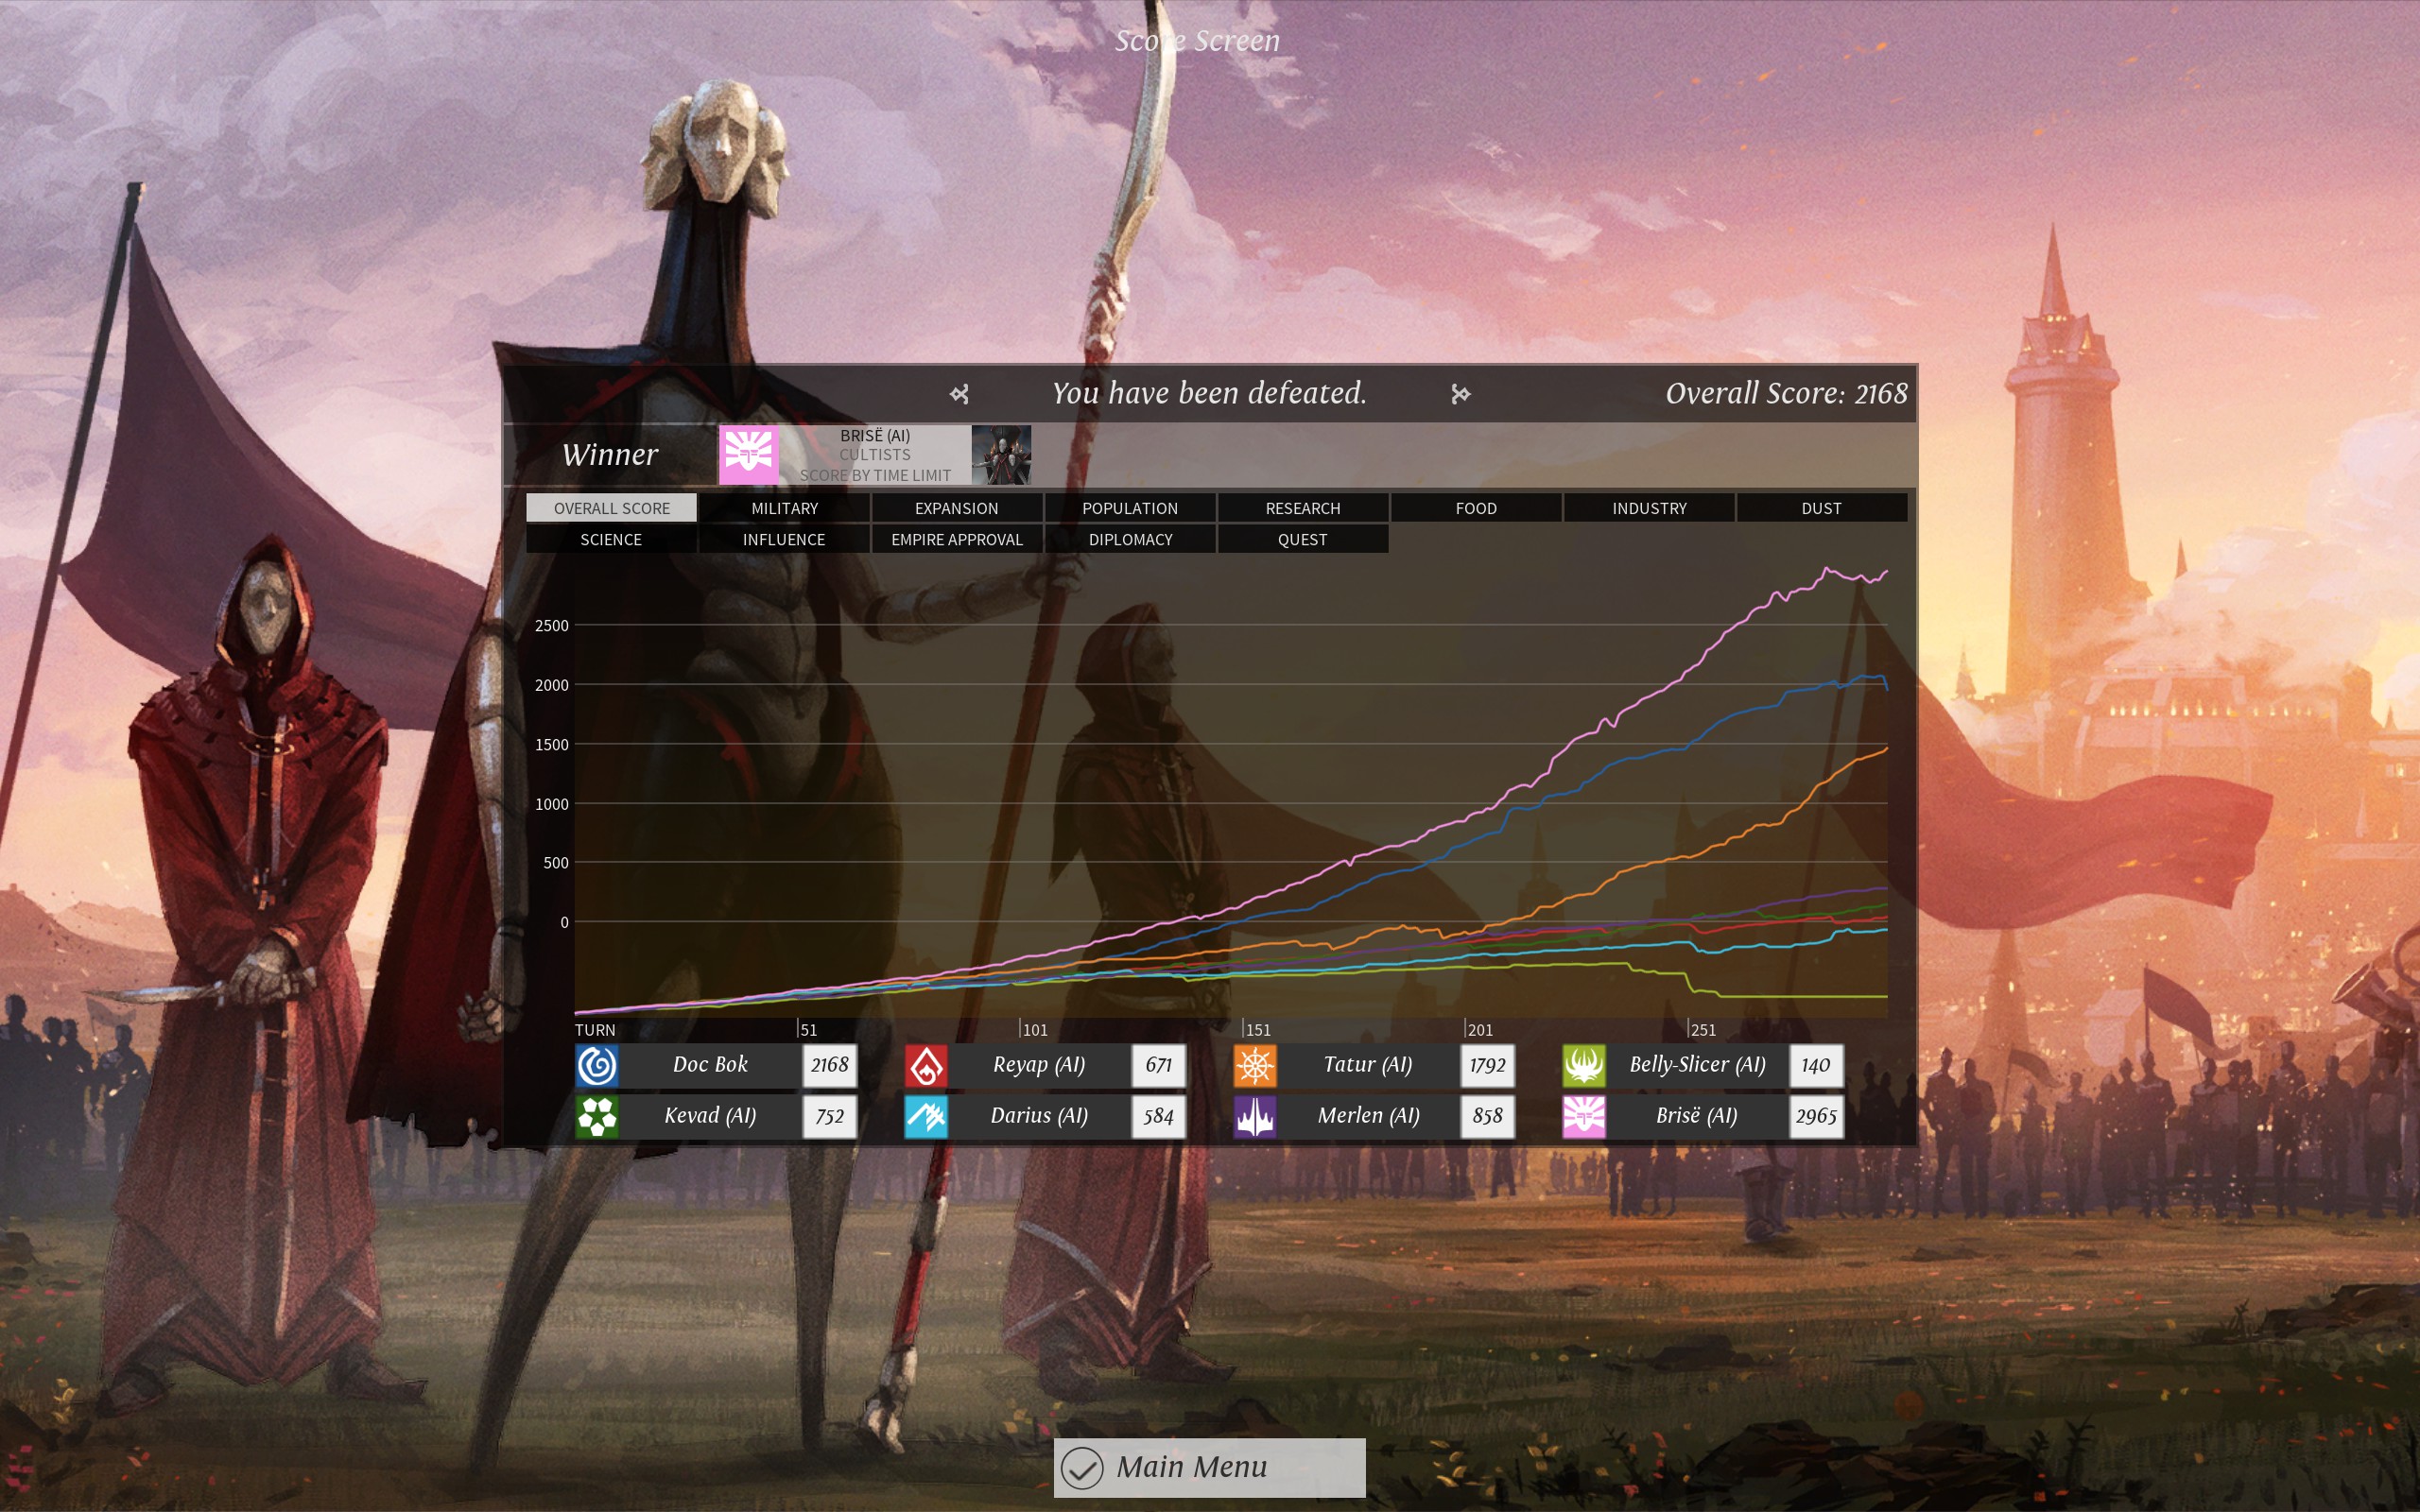Click Darius's cyan mountain faction icon
This screenshot has height=1512, width=2420.
[x=926, y=1116]
